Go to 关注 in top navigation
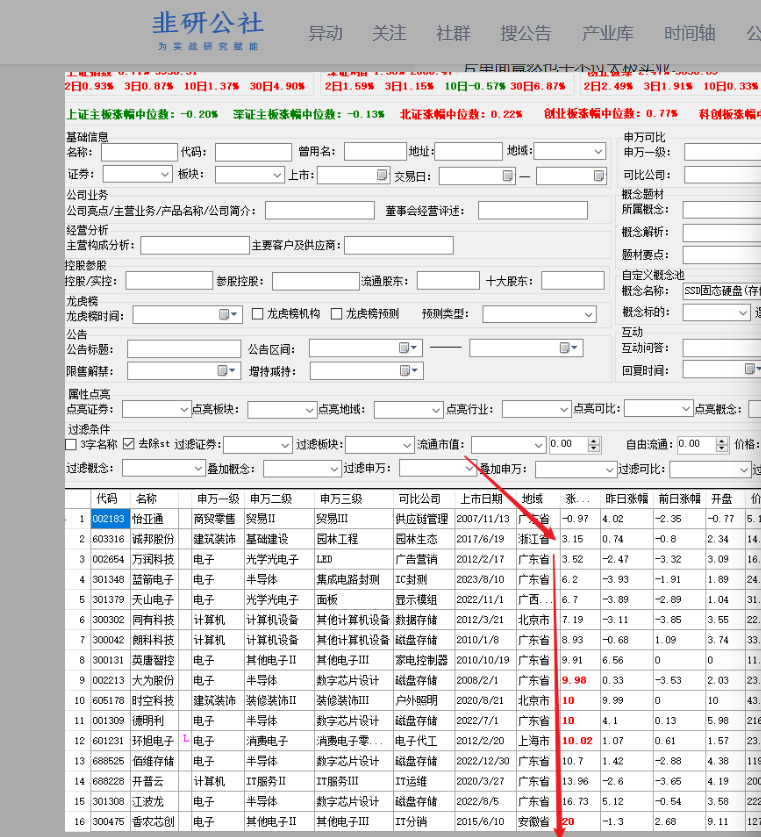 [389, 34]
